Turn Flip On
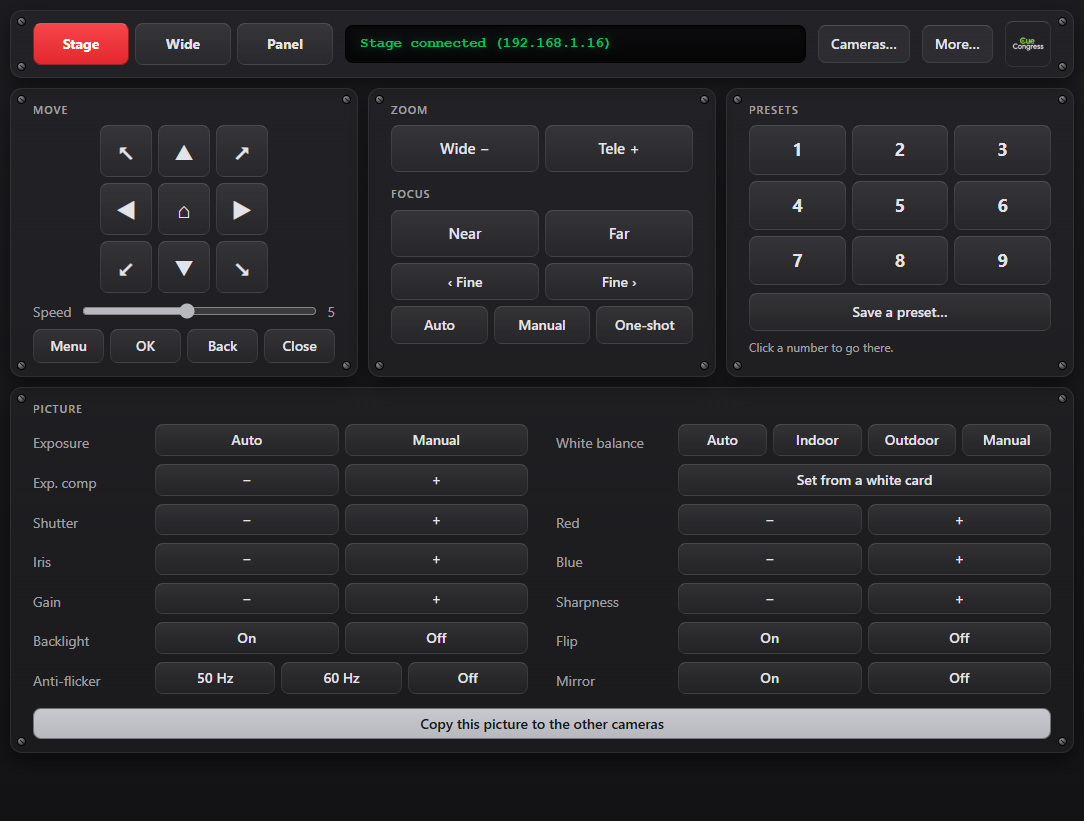The width and height of the screenshot is (1084, 821). click(769, 638)
